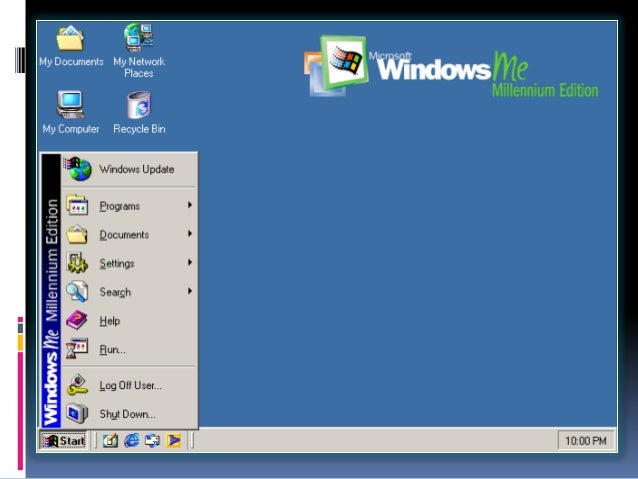Launch Internet Explorer from Quick Launch
Image resolution: width=638 pixels, height=479 pixels.
pos(131,440)
